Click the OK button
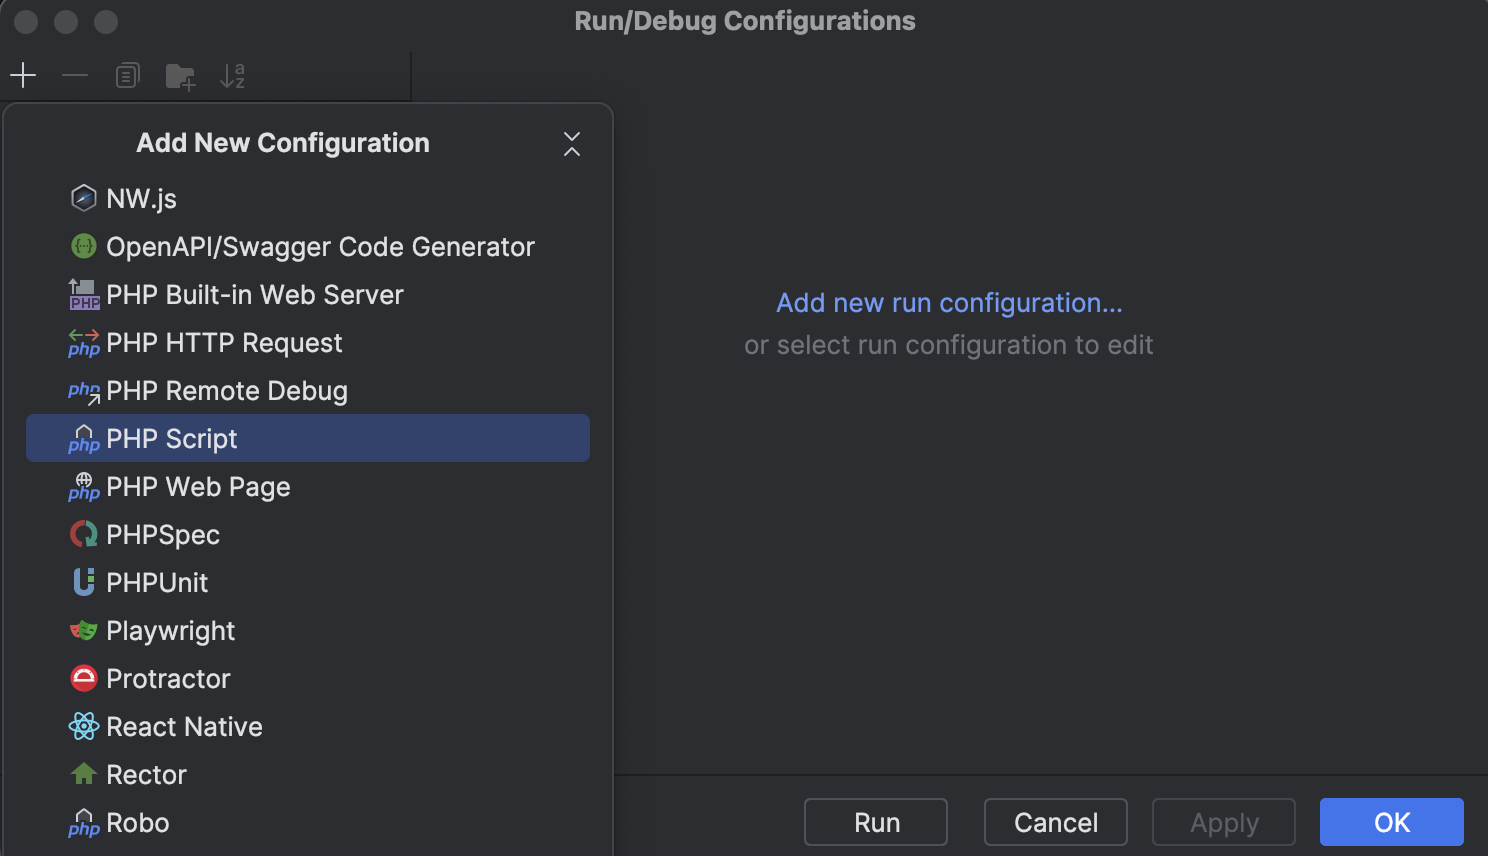This screenshot has width=1488, height=856. click(x=1390, y=822)
